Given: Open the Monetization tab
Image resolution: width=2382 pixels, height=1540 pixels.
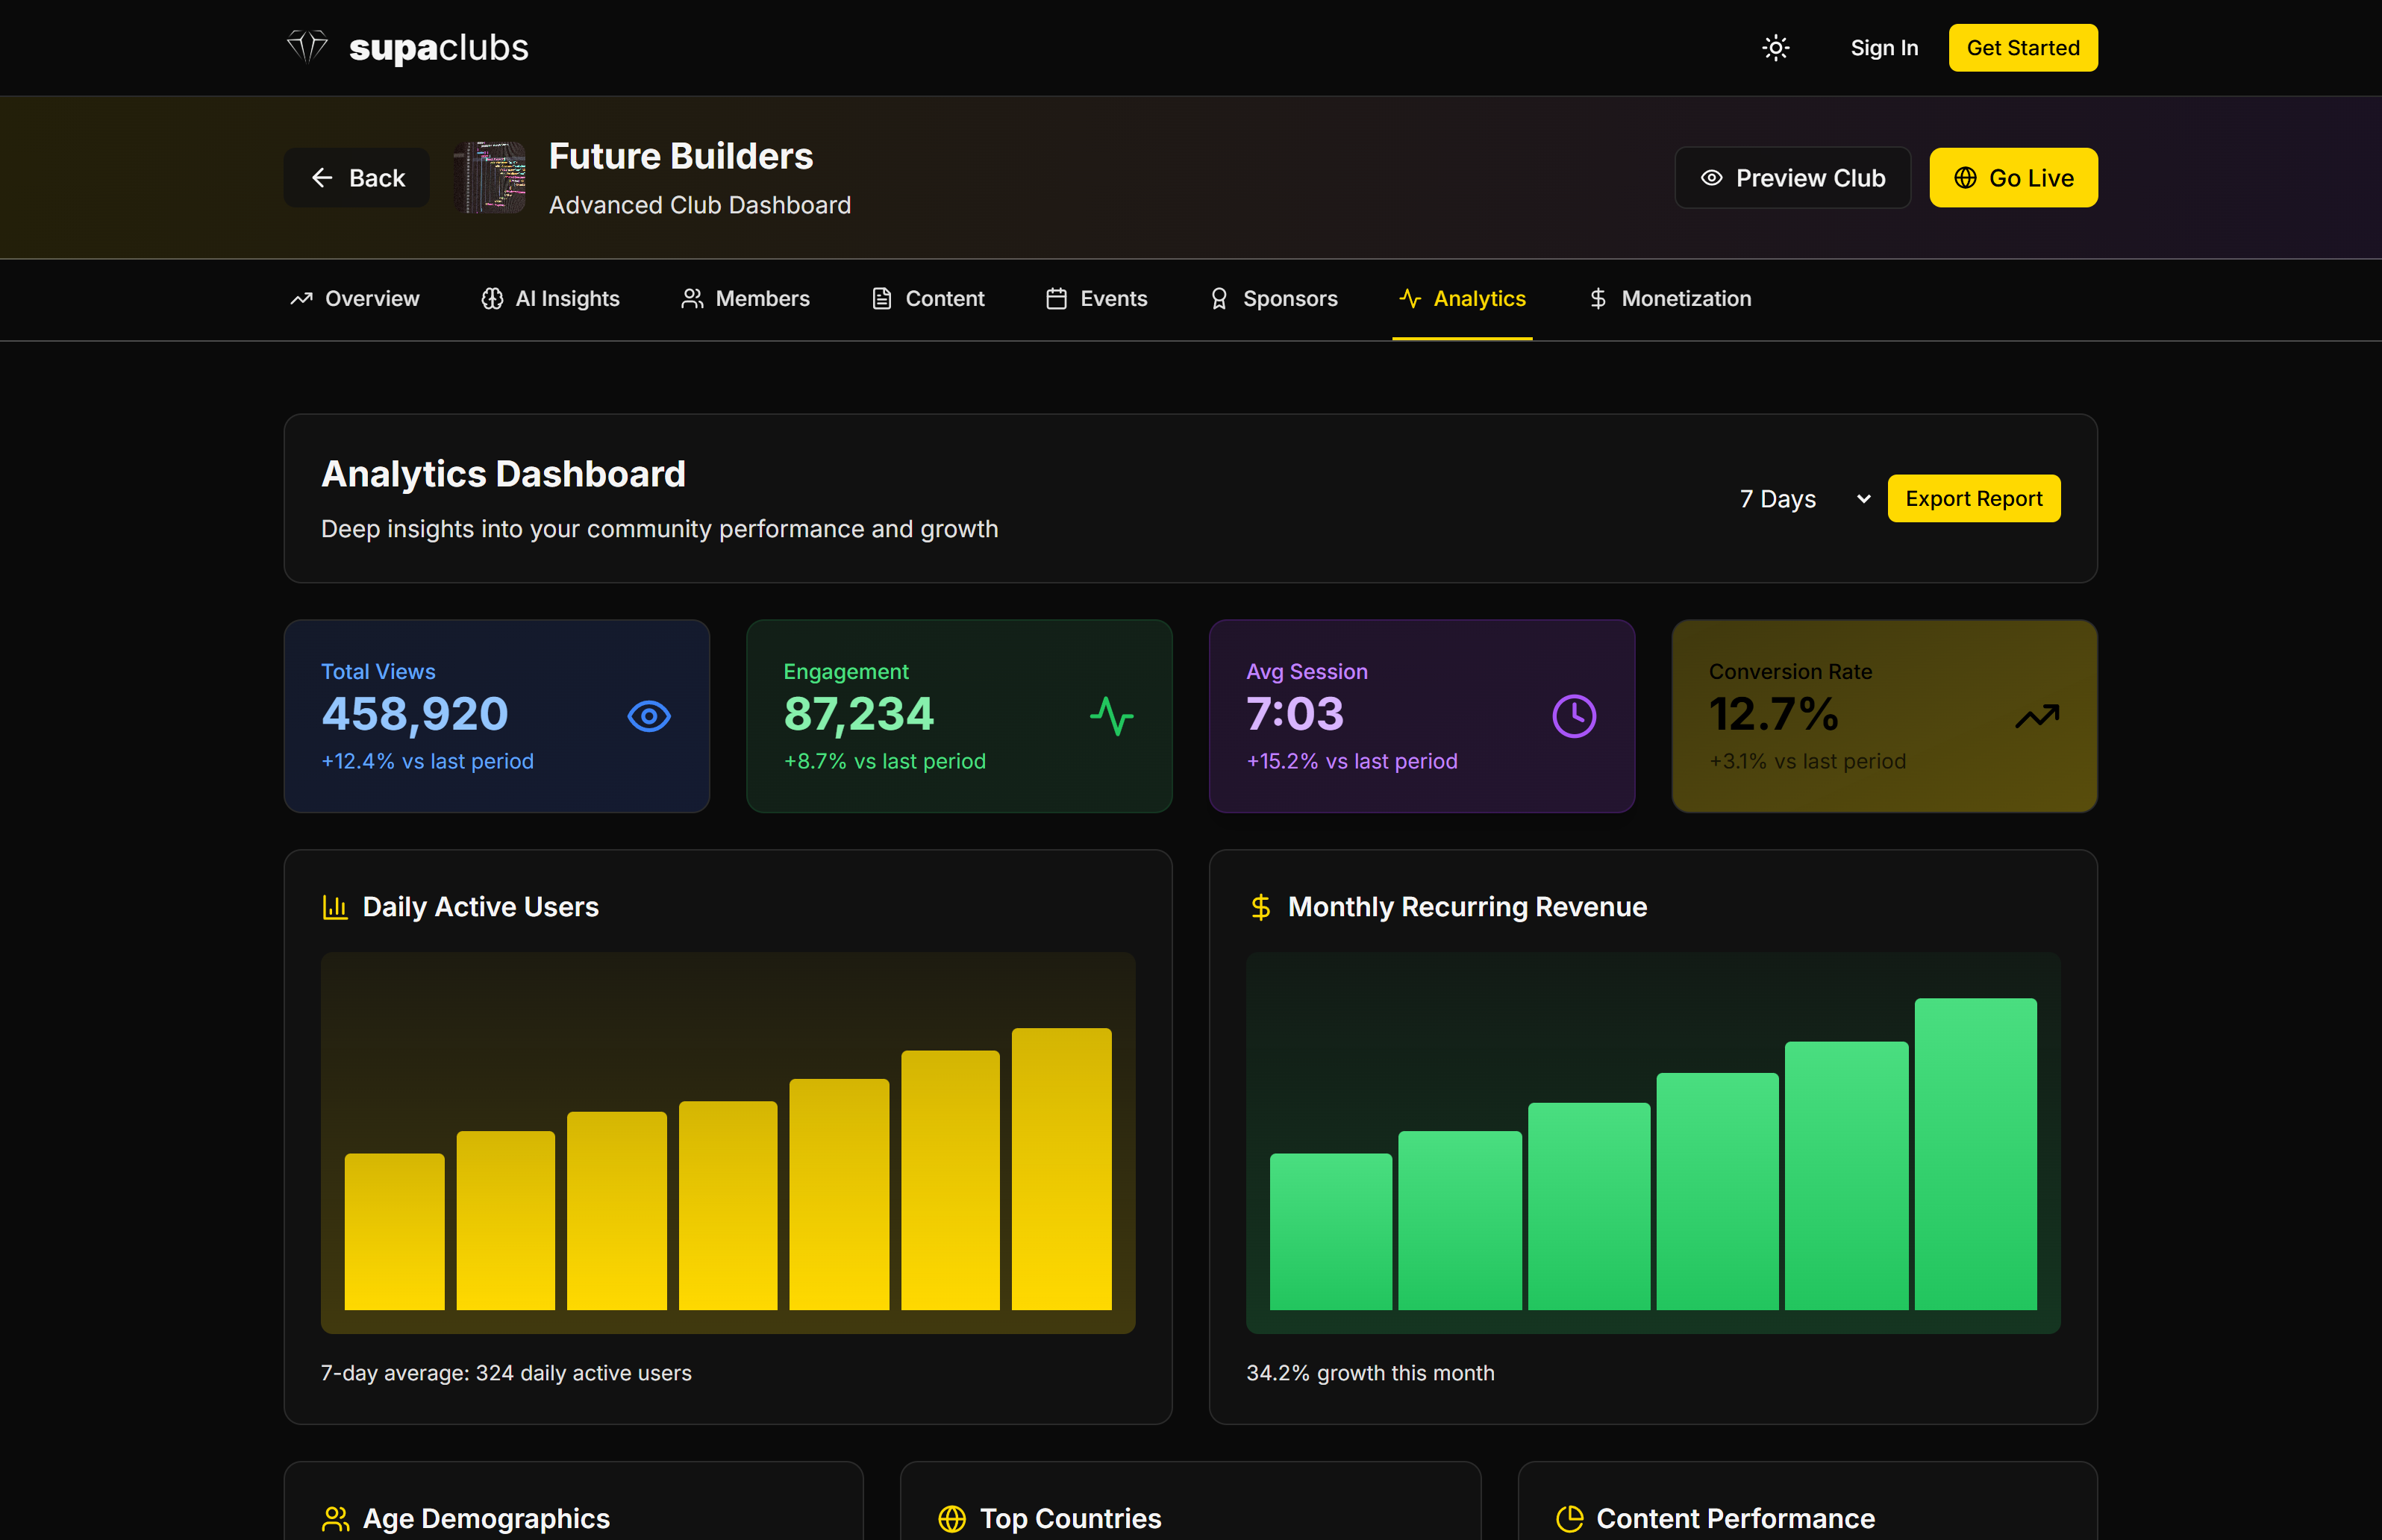Looking at the screenshot, I should click(x=1670, y=299).
